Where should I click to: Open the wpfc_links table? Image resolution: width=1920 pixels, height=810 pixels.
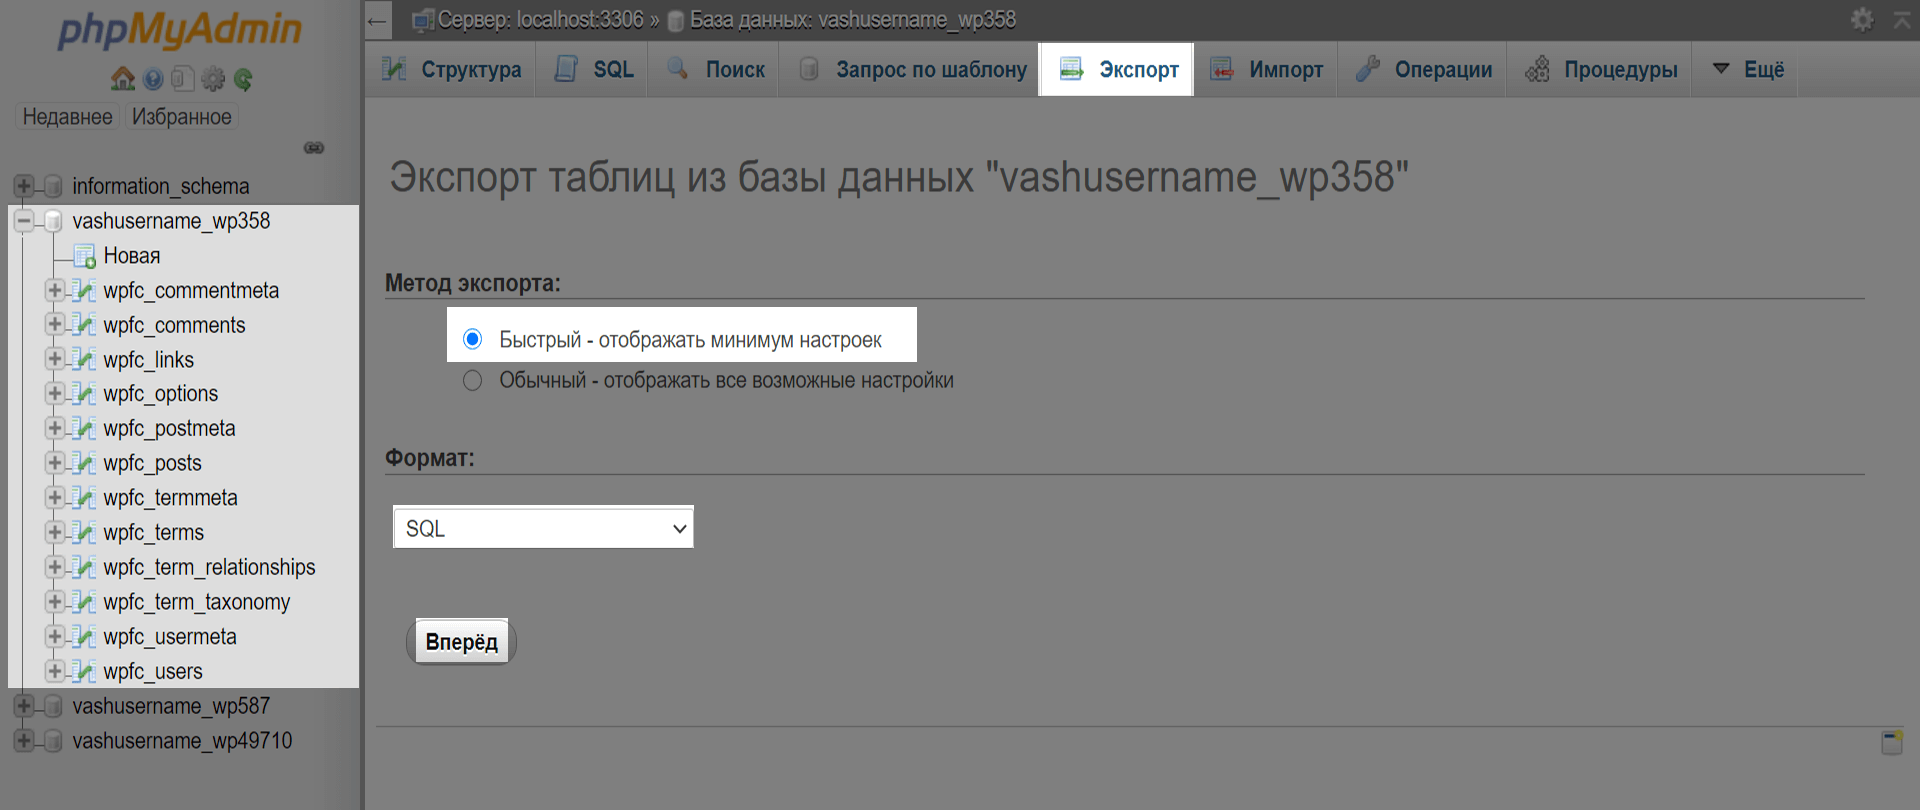pyautogui.click(x=149, y=360)
